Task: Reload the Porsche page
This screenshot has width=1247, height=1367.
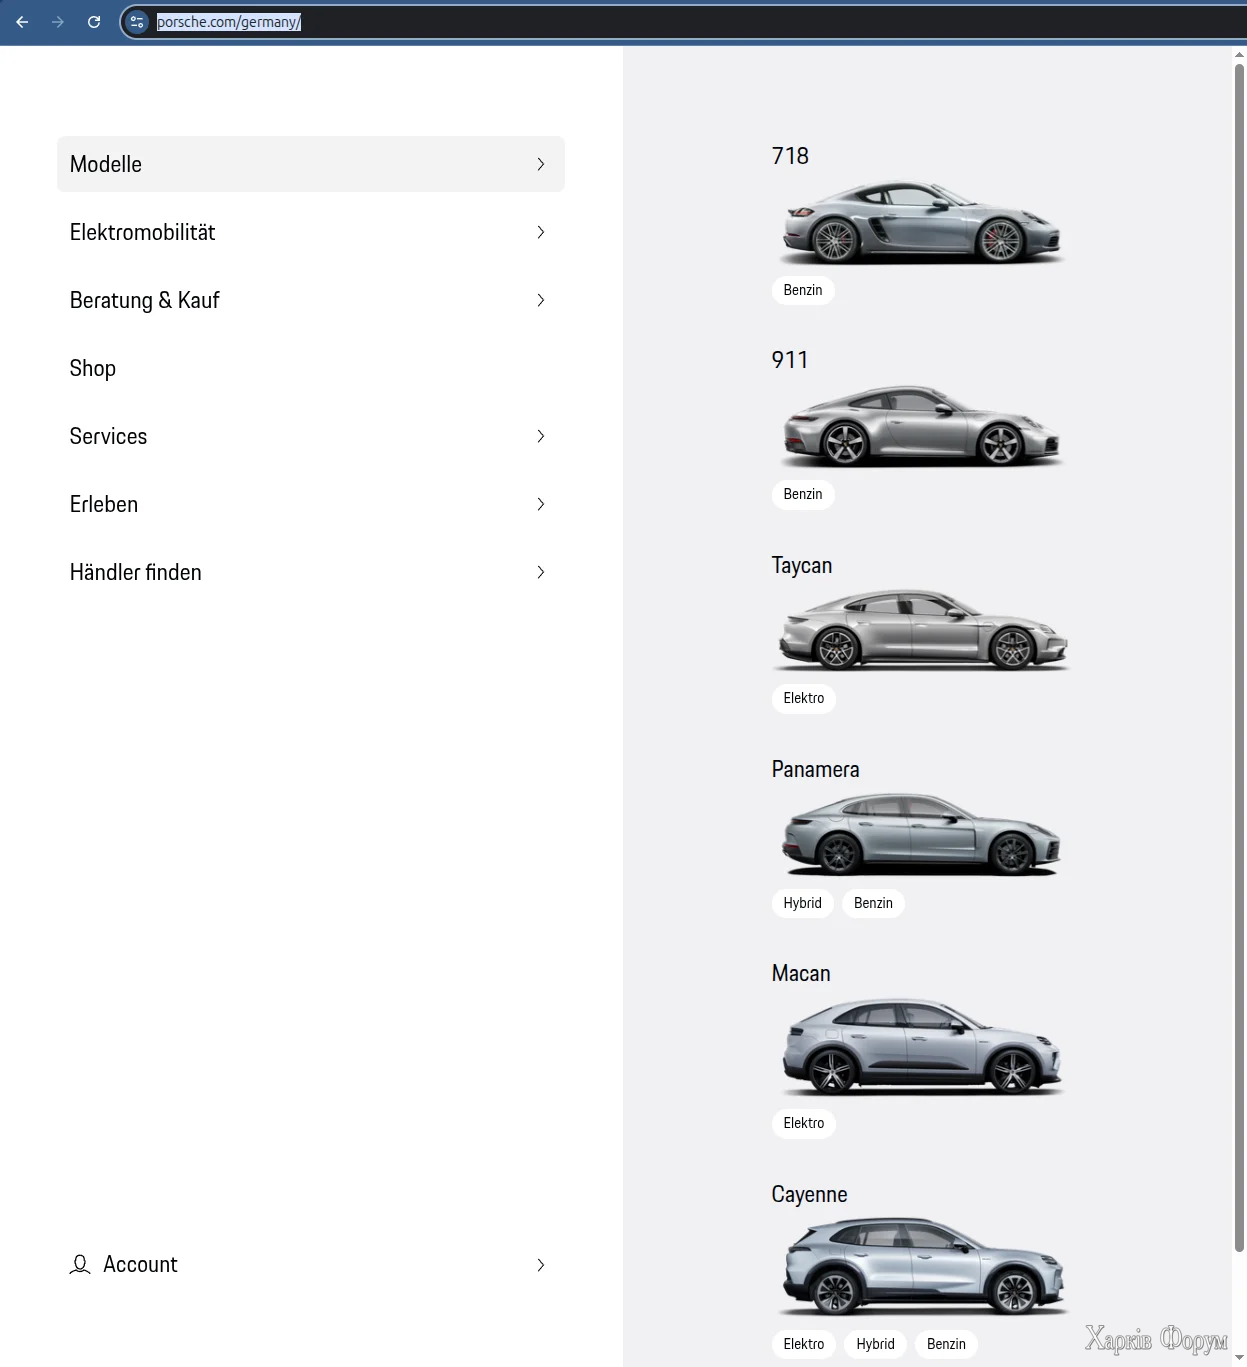Action: pos(94,22)
